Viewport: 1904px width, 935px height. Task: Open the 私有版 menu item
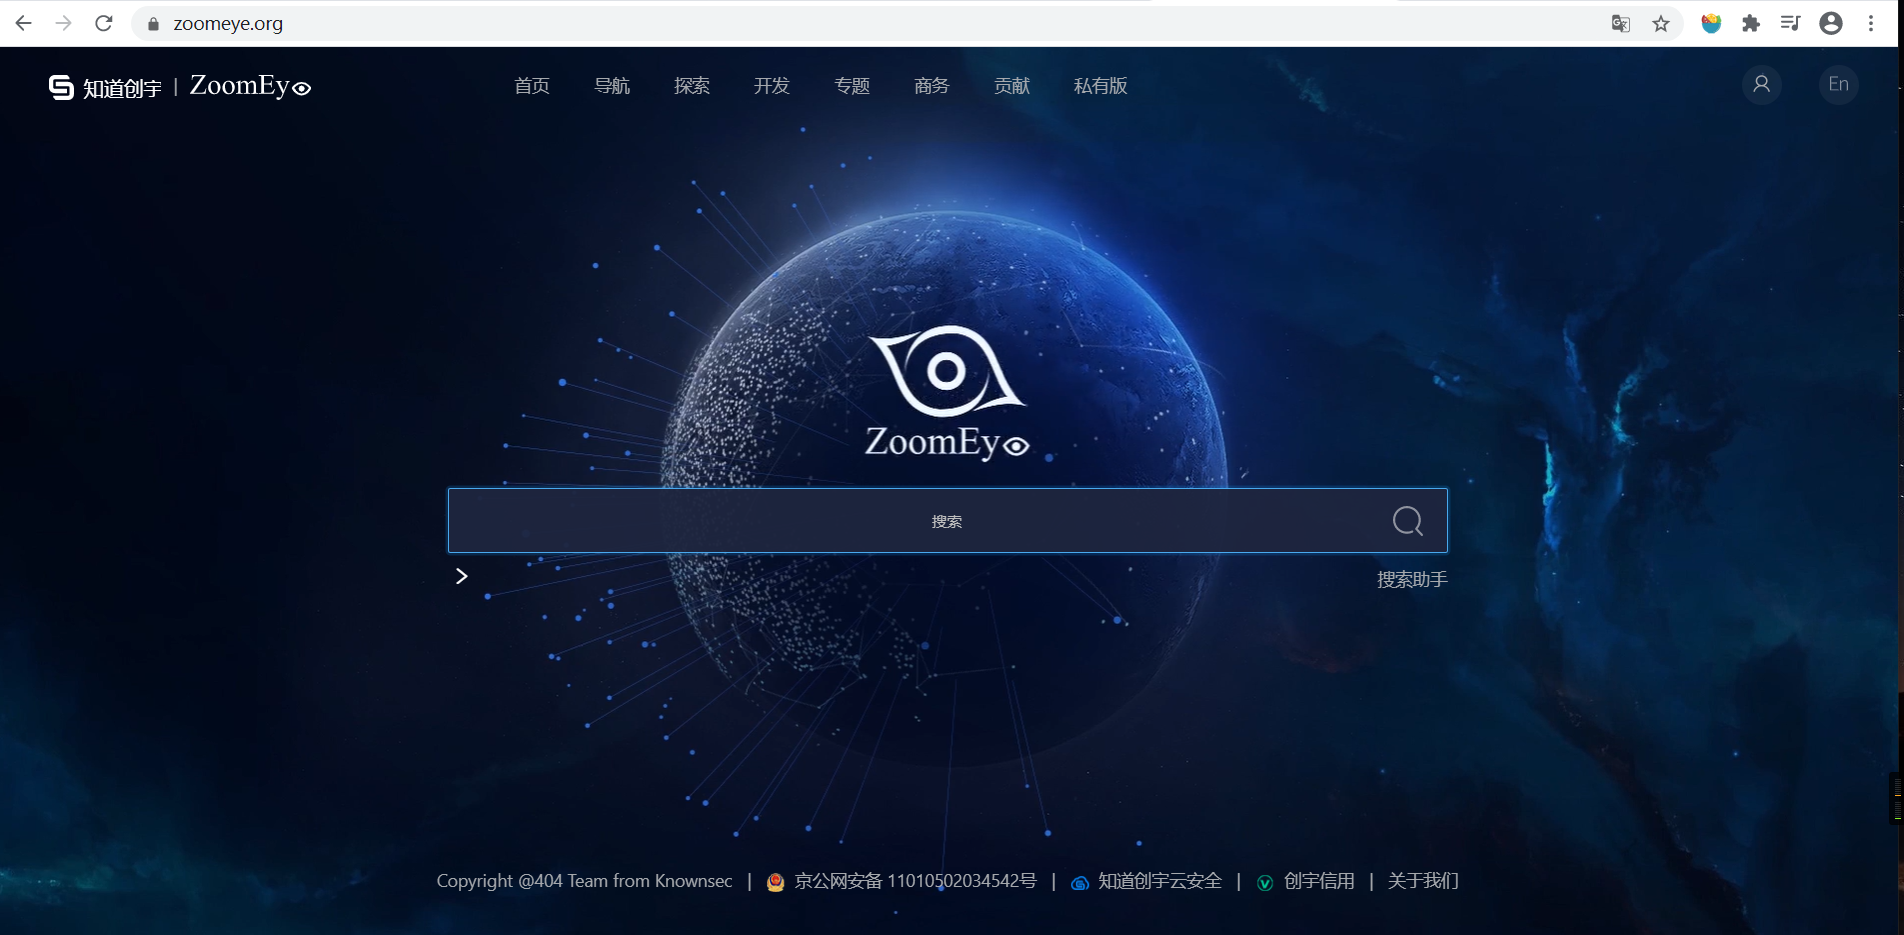coord(1101,86)
